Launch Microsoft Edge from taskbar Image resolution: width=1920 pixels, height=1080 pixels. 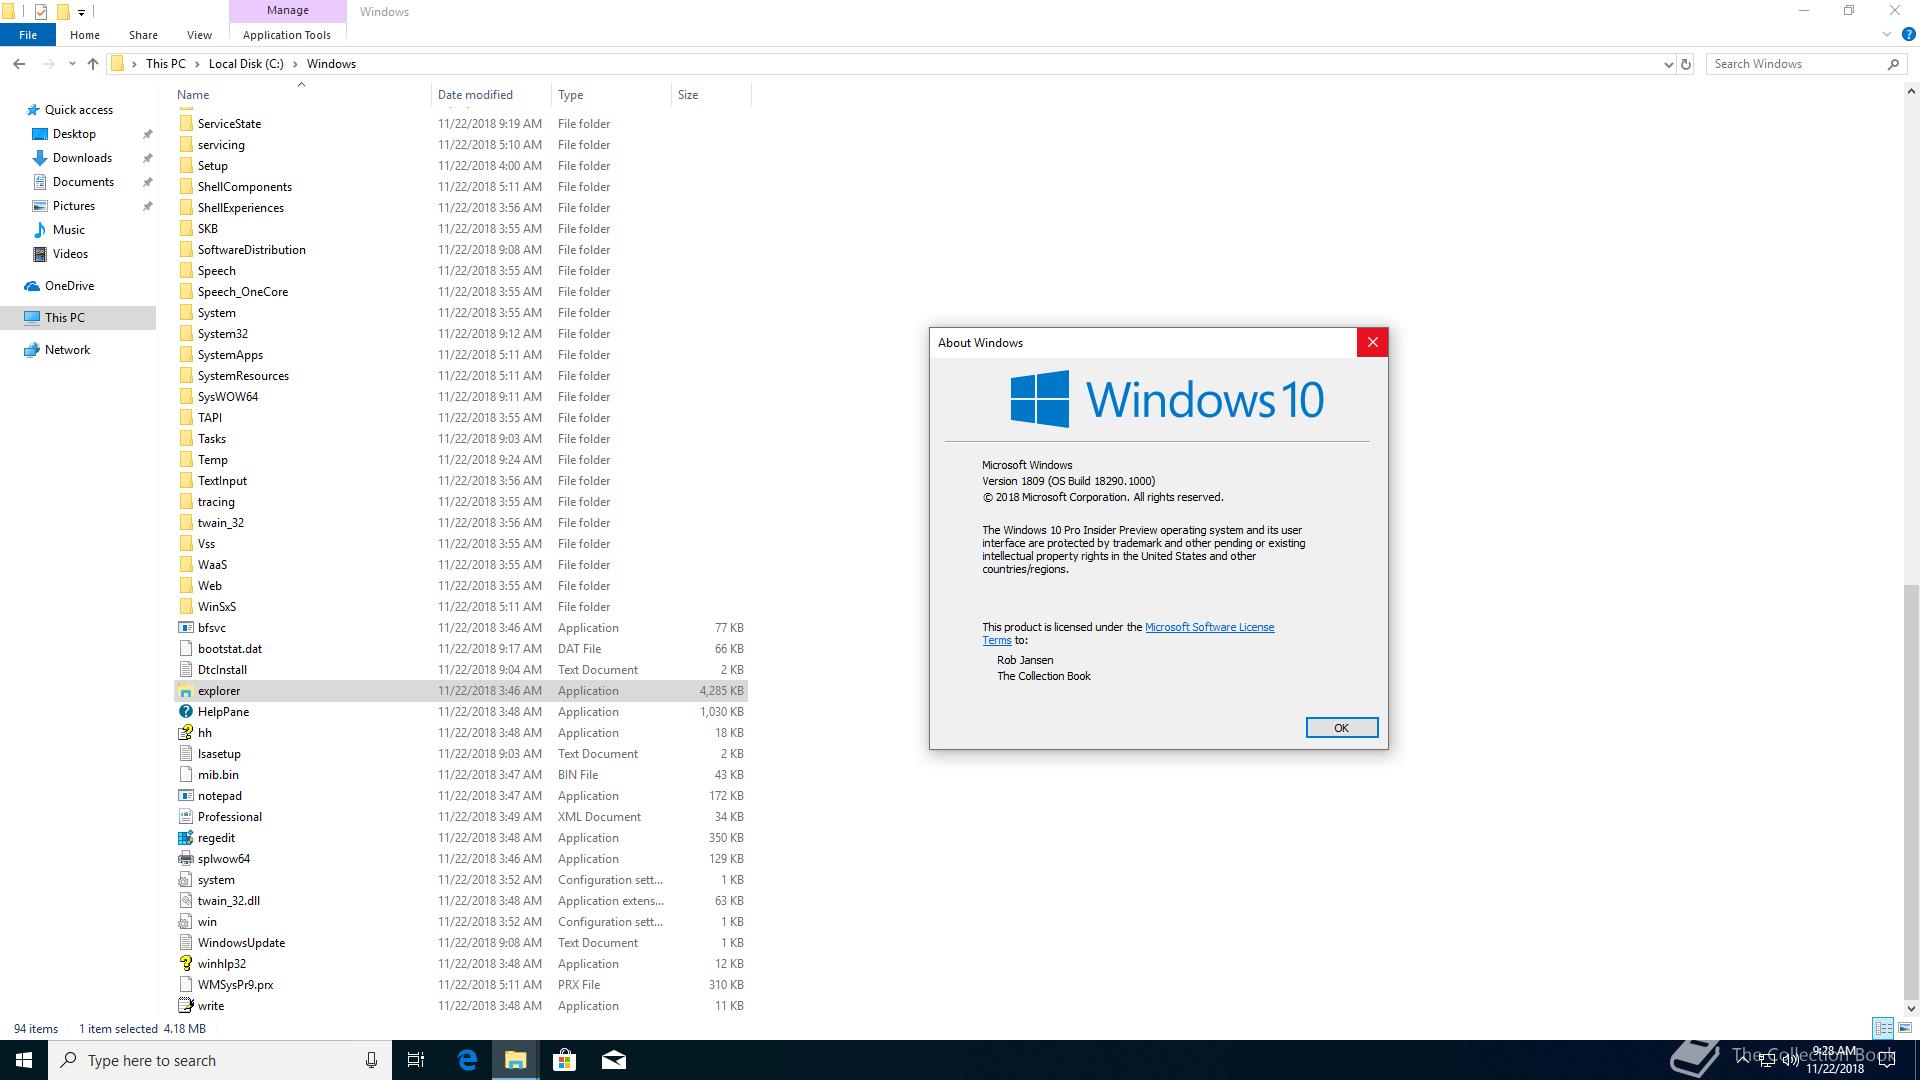(x=467, y=1060)
